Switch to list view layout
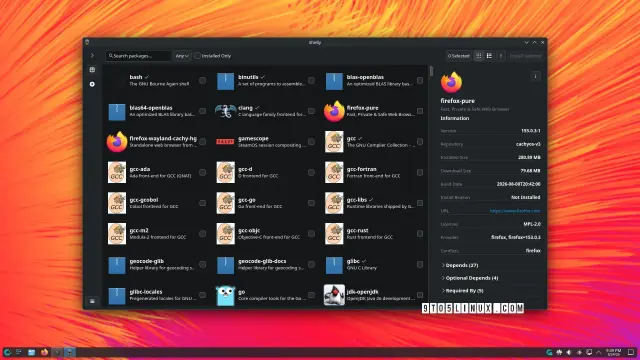 point(489,56)
